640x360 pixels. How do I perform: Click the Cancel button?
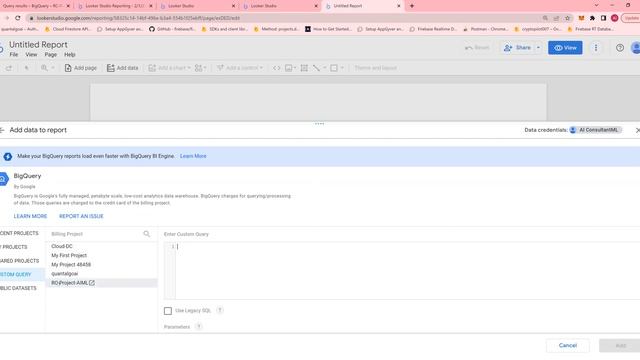[568, 346]
